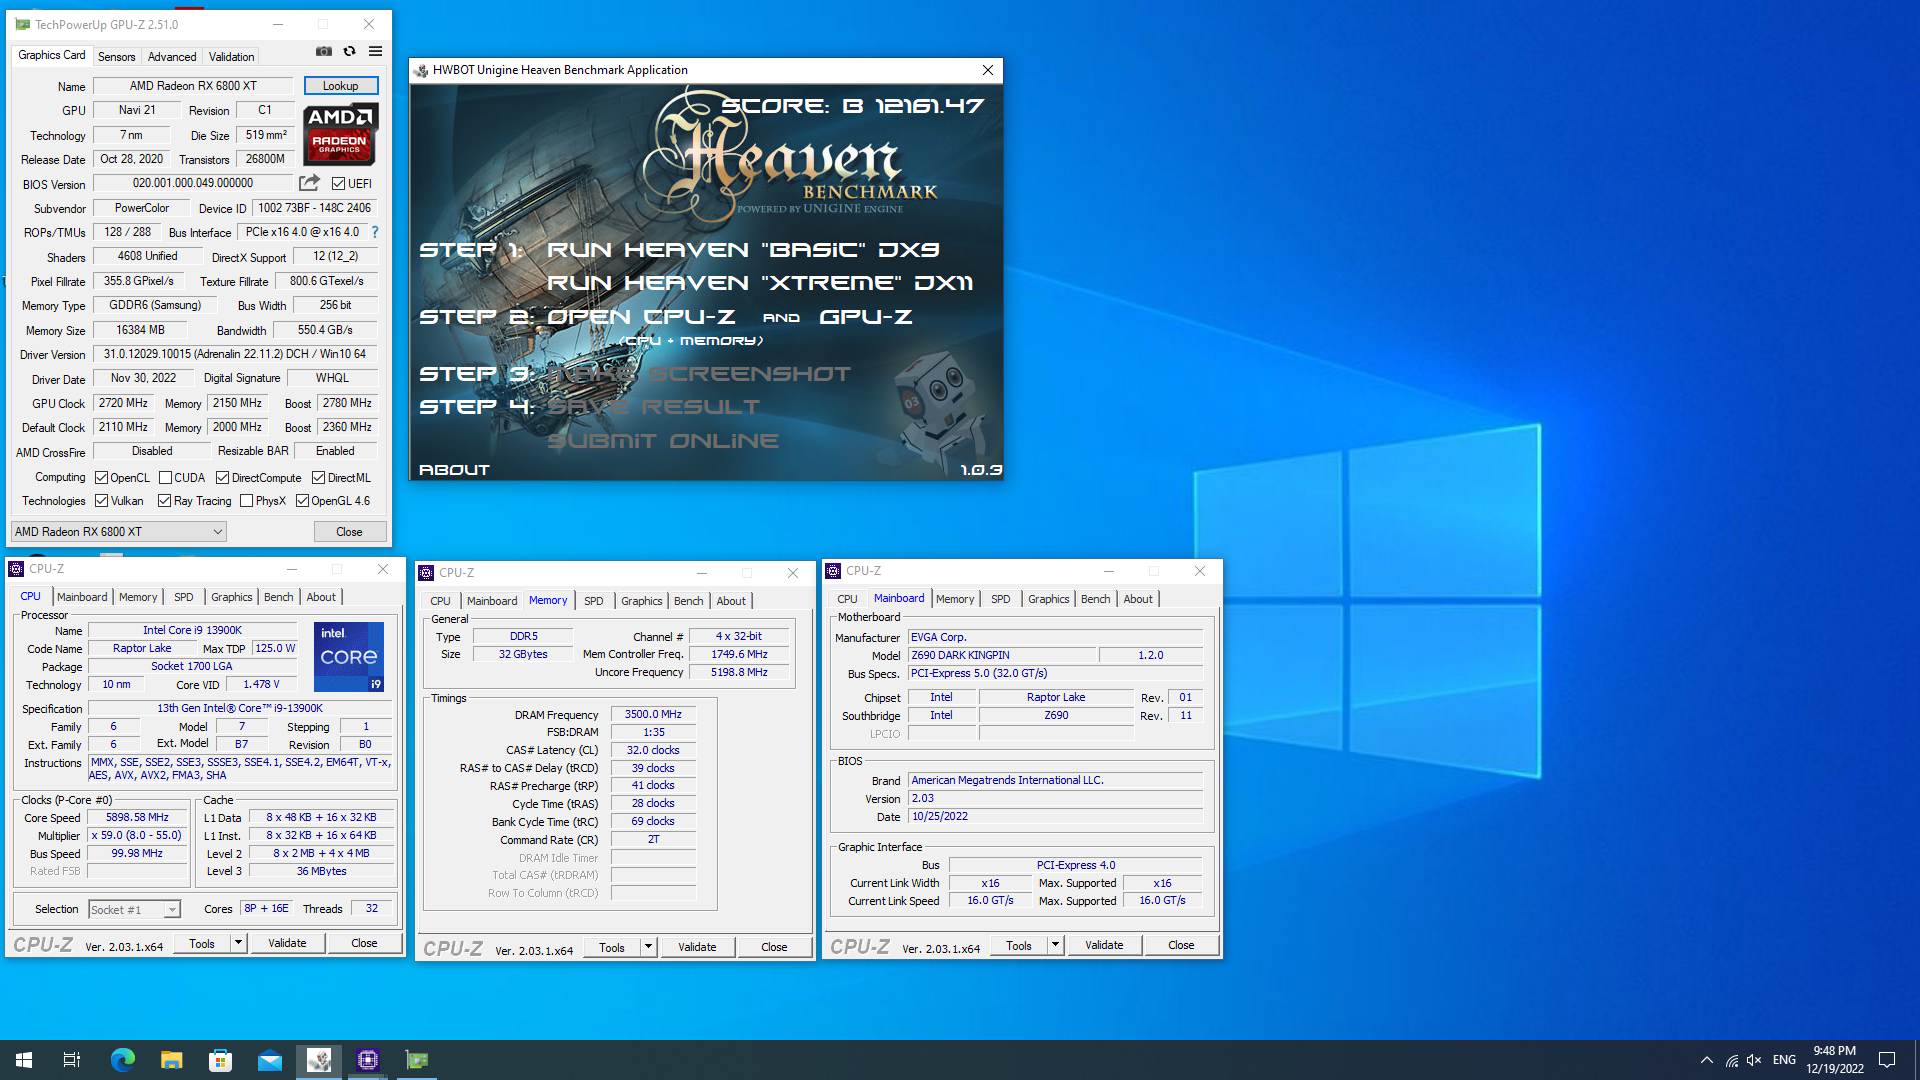
Task: Open the Windows Start menu
Action: click(24, 1060)
